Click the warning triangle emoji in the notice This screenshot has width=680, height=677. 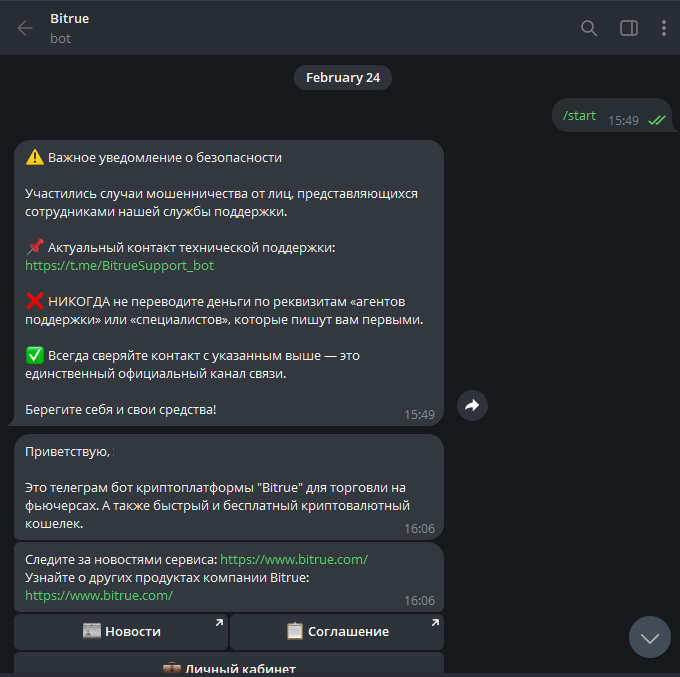pyautogui.click(x=35, y=157)
